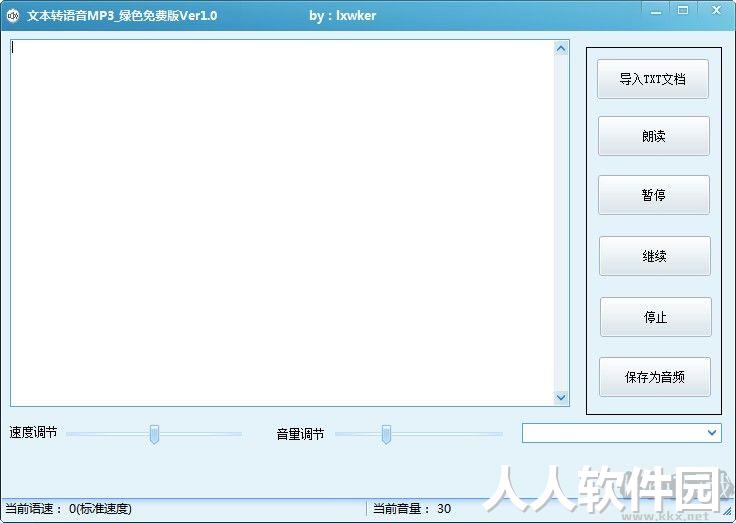Click the 当前语速 status bar entry
This screenshot has height=523, width=736.
69,509
